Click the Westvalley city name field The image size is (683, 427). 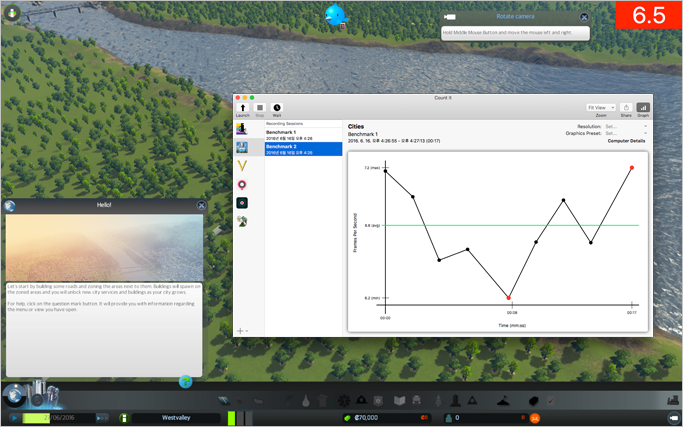click(x=176, y=418)
